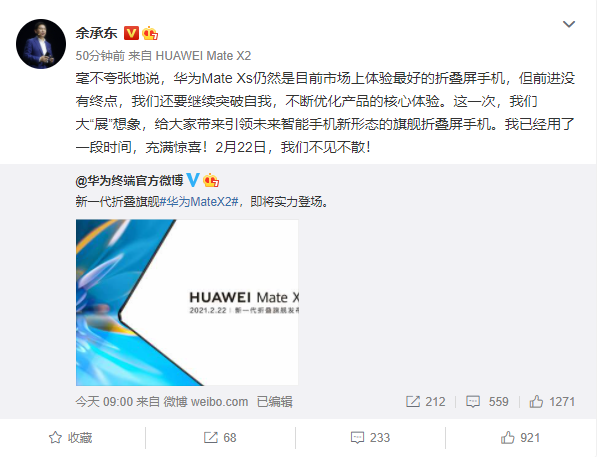
Task: Open the HUAWEI Mate X2 device source link
Action: click(203, 56)
